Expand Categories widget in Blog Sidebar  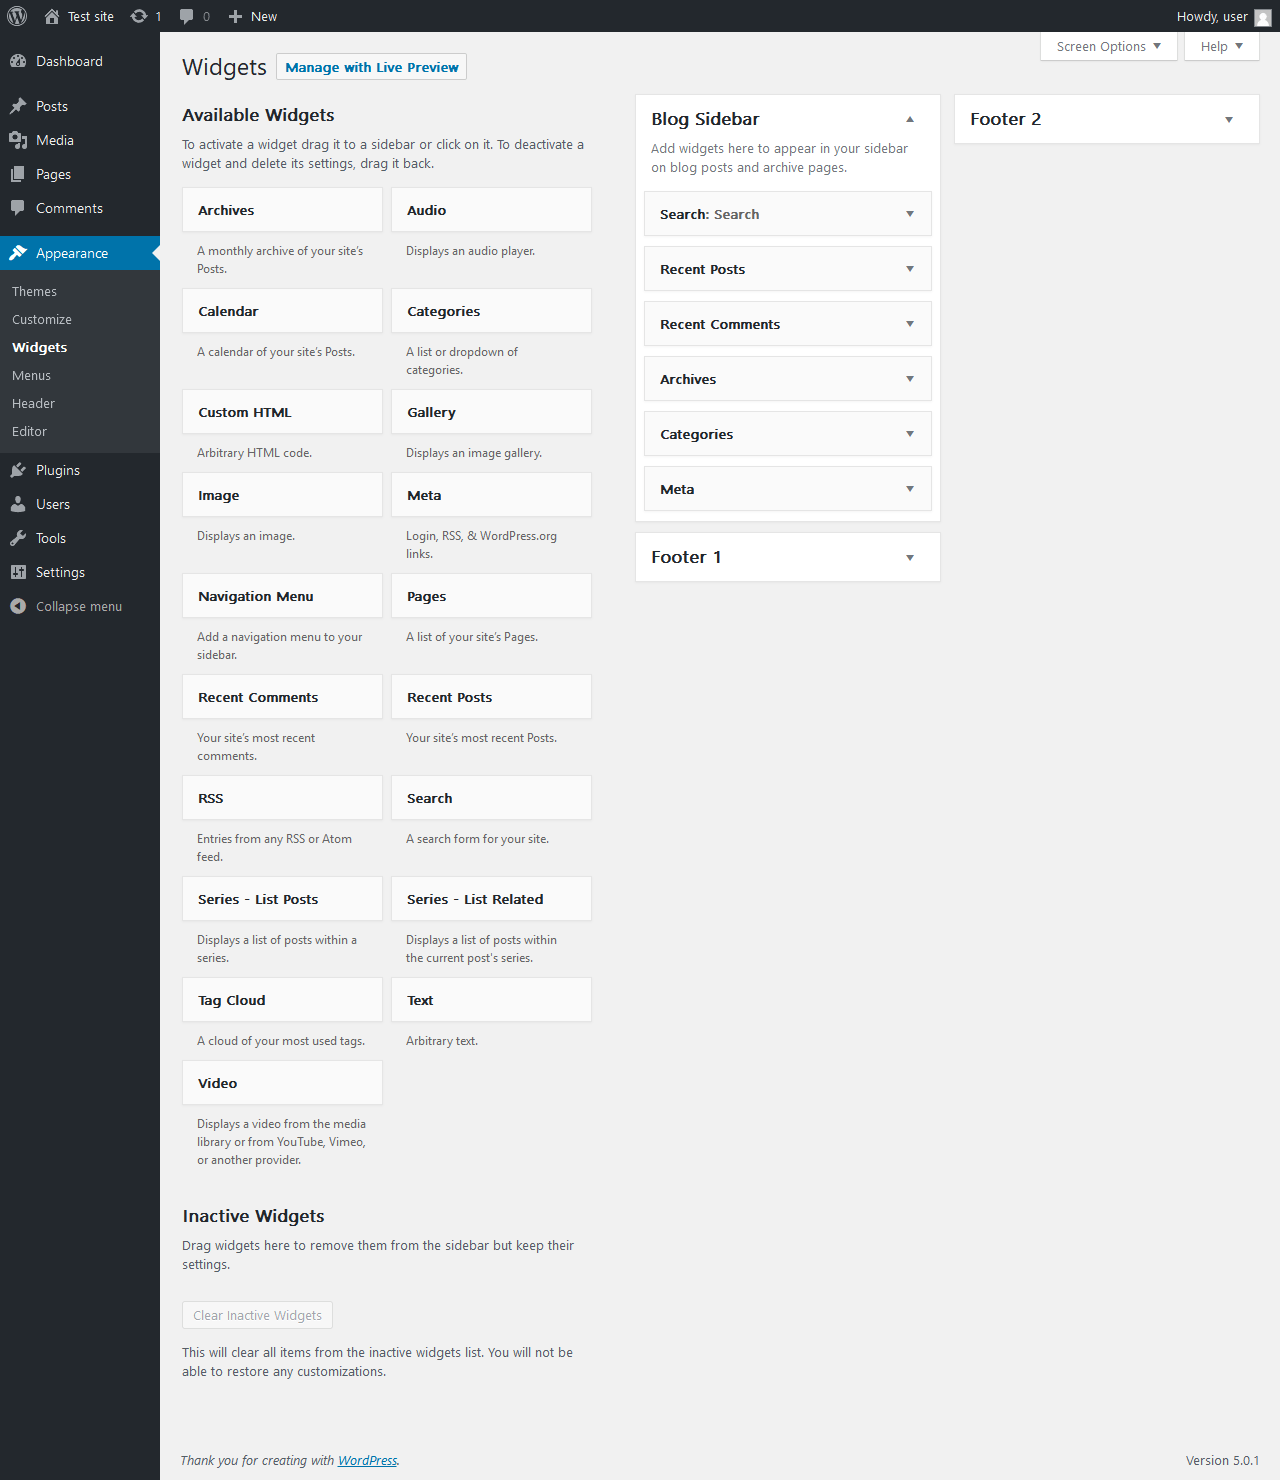[910, 434]
